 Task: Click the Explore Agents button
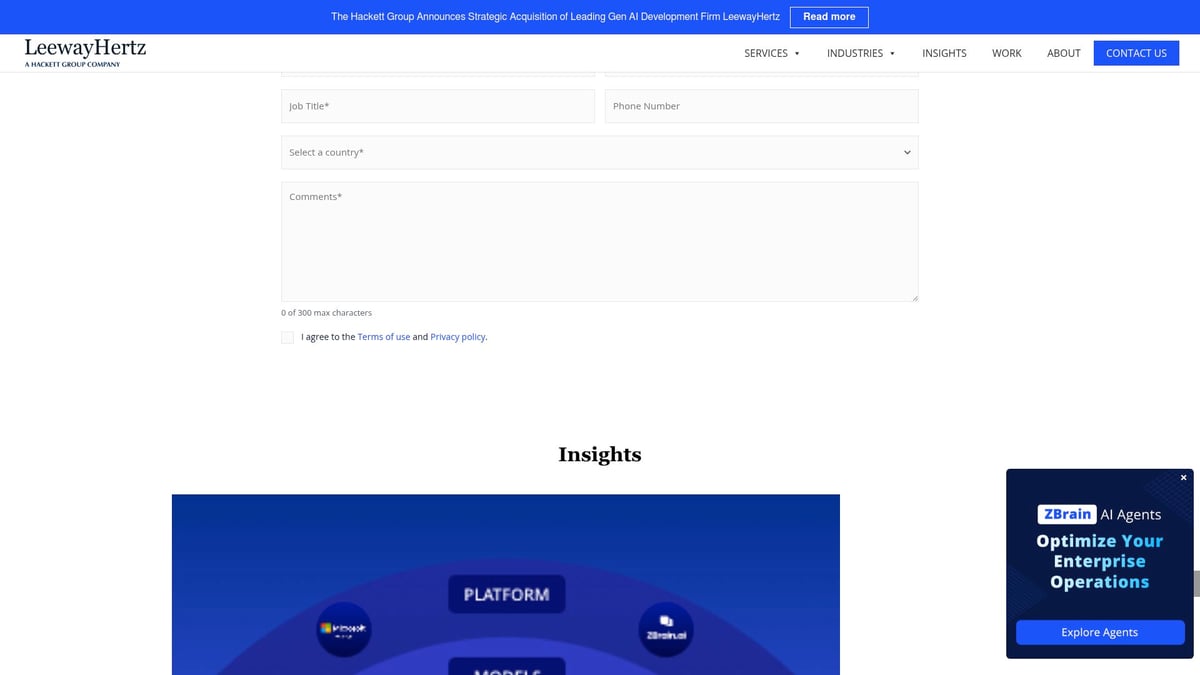1099,632
